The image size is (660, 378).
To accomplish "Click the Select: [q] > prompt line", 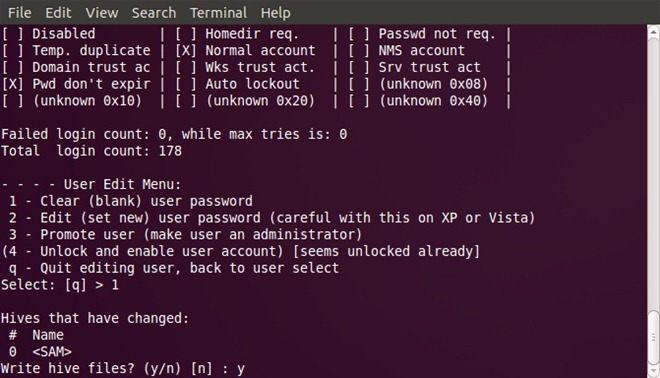I will pos(60,285).
